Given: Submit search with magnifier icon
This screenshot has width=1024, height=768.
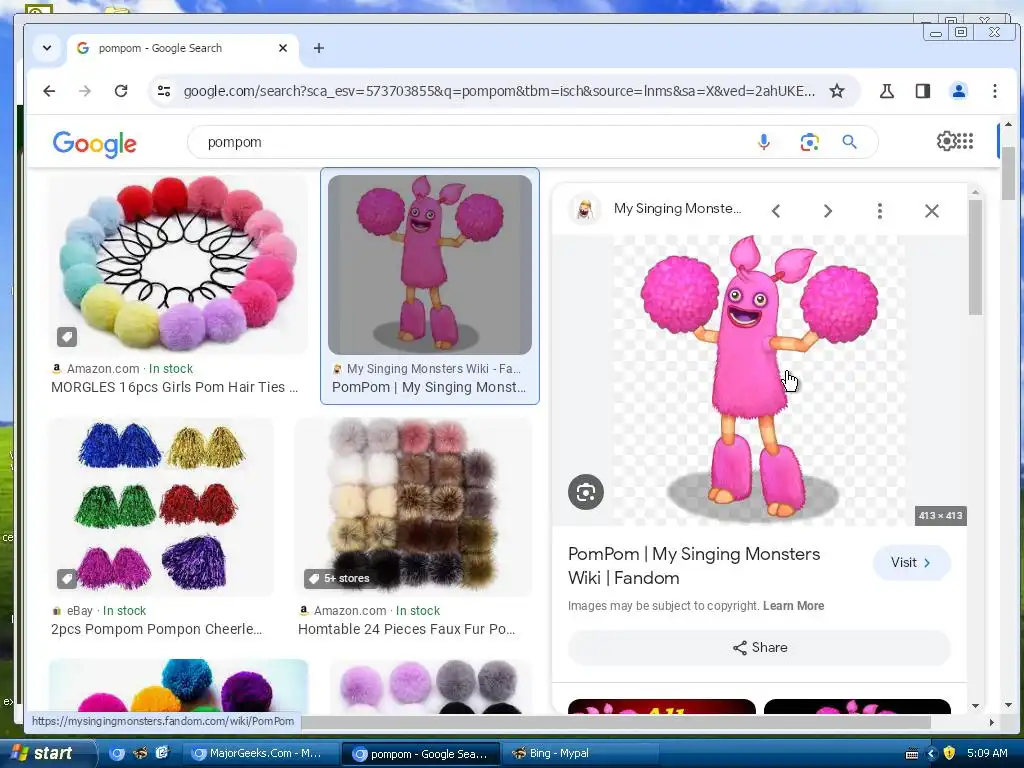Looking at the screenshot, I should (x=849, y=142).
